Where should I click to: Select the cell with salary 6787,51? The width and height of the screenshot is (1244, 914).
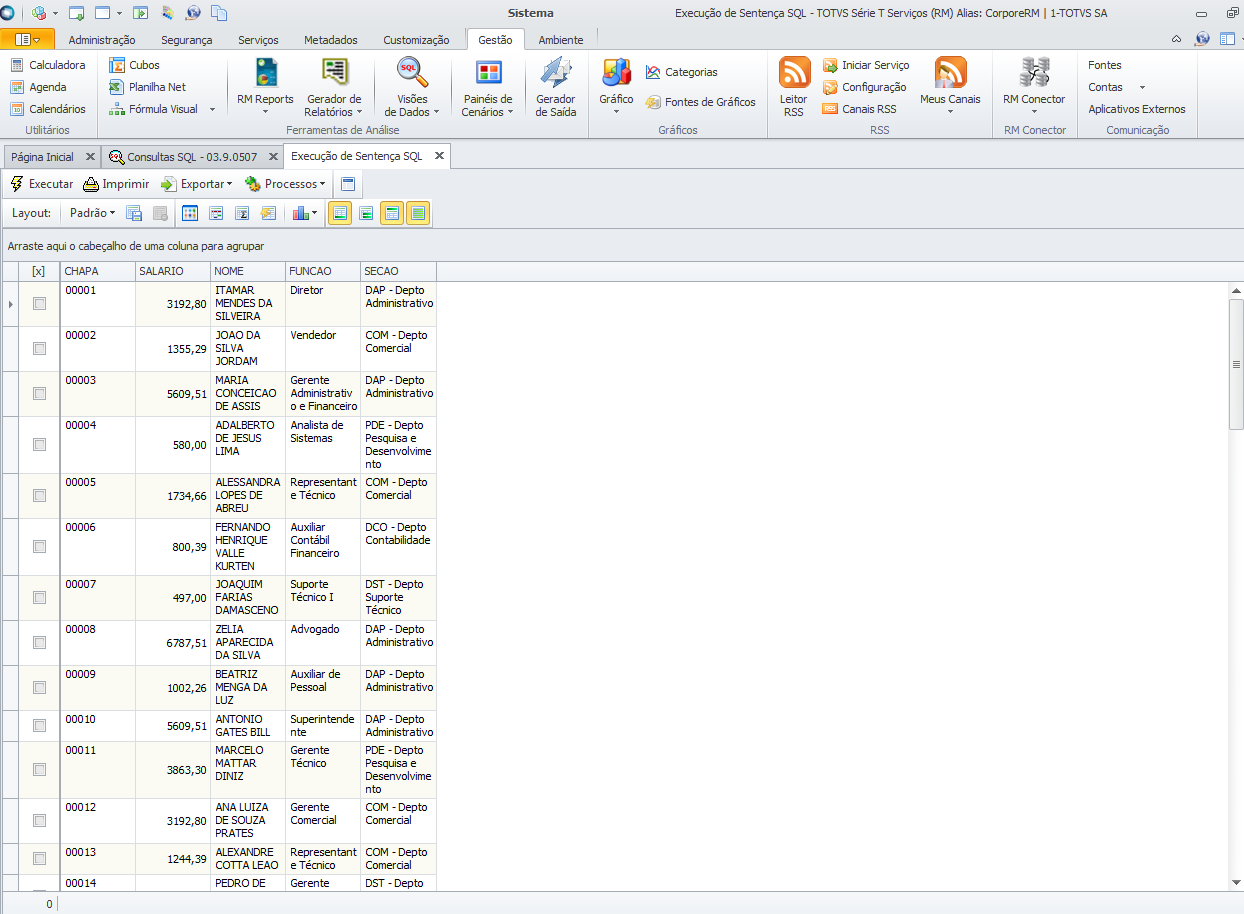173,643
